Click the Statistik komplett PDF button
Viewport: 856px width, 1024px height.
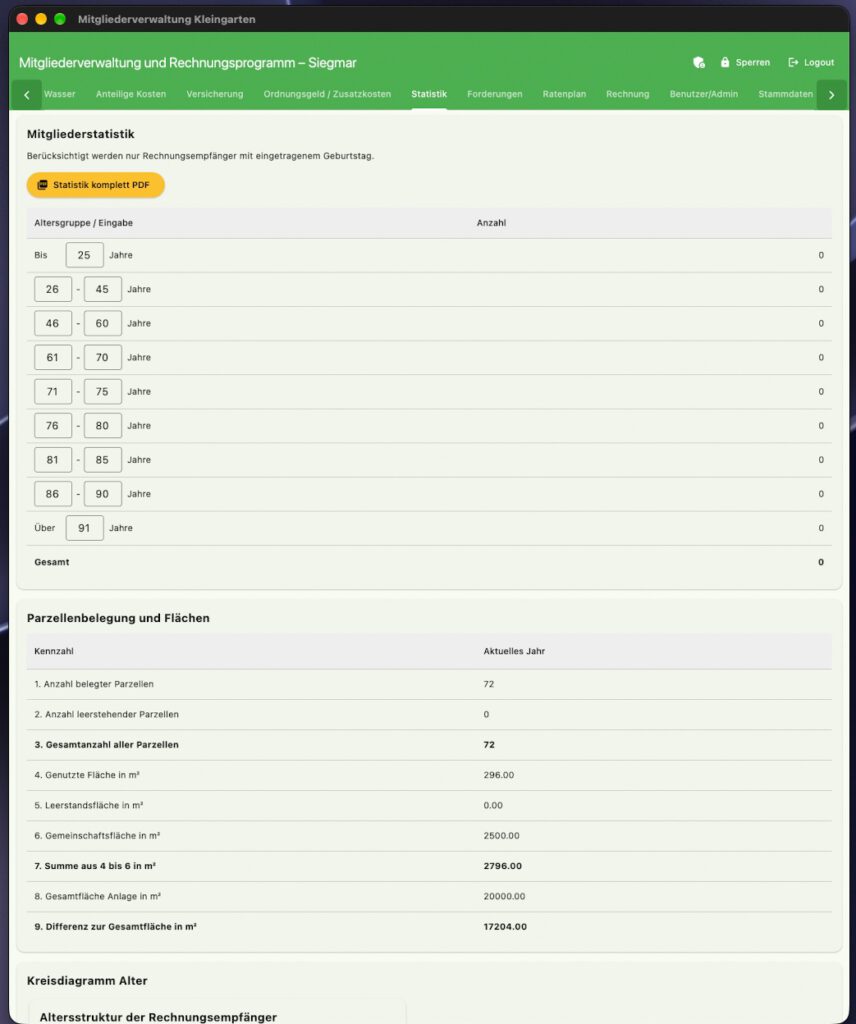(x=95, y=185)
